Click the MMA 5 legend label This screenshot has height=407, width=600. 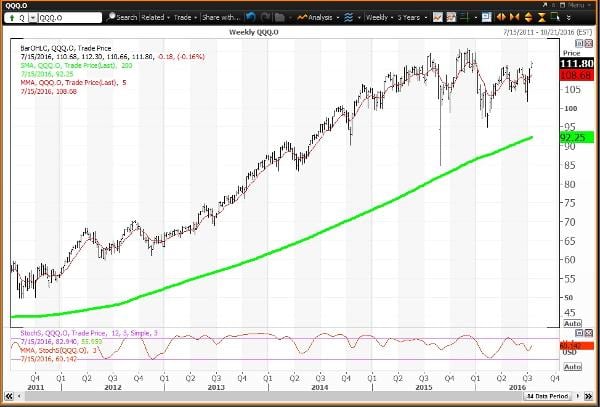click(x=73, y=82)
